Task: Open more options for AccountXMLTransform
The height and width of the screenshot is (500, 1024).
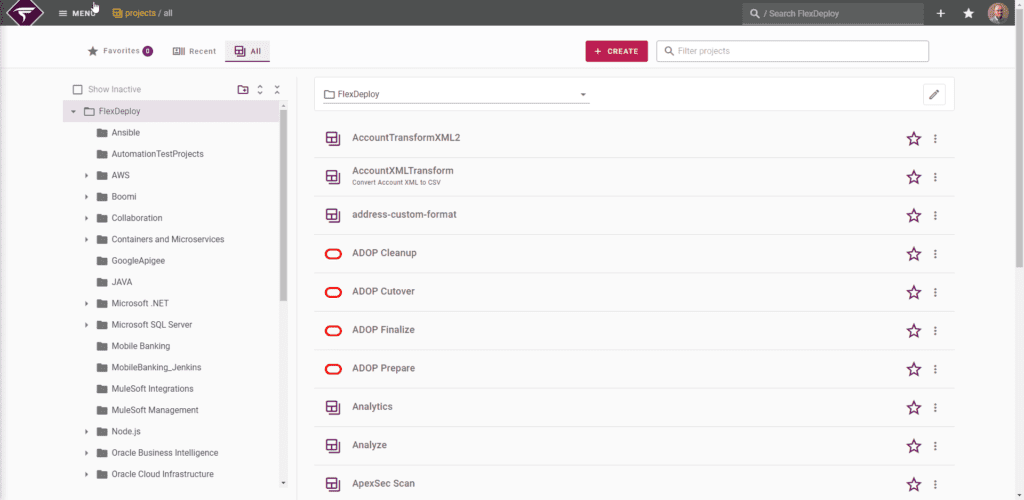Action: pyautogui.click(x=935, y=177)
